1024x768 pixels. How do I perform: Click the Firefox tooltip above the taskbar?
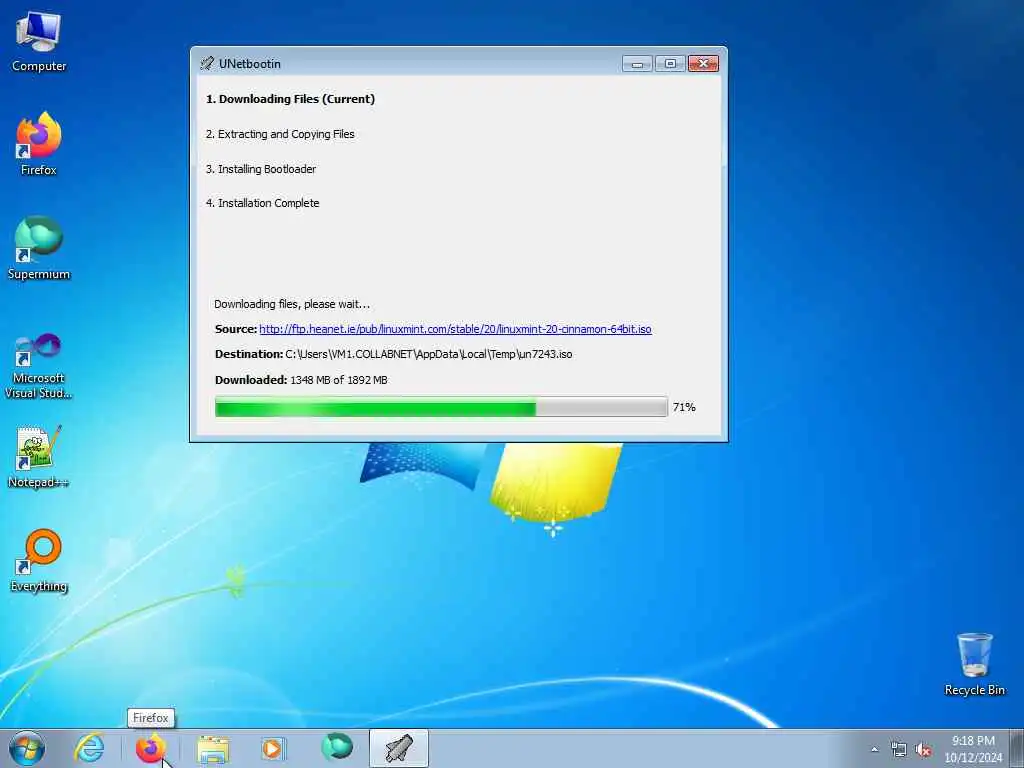(151, 718)
